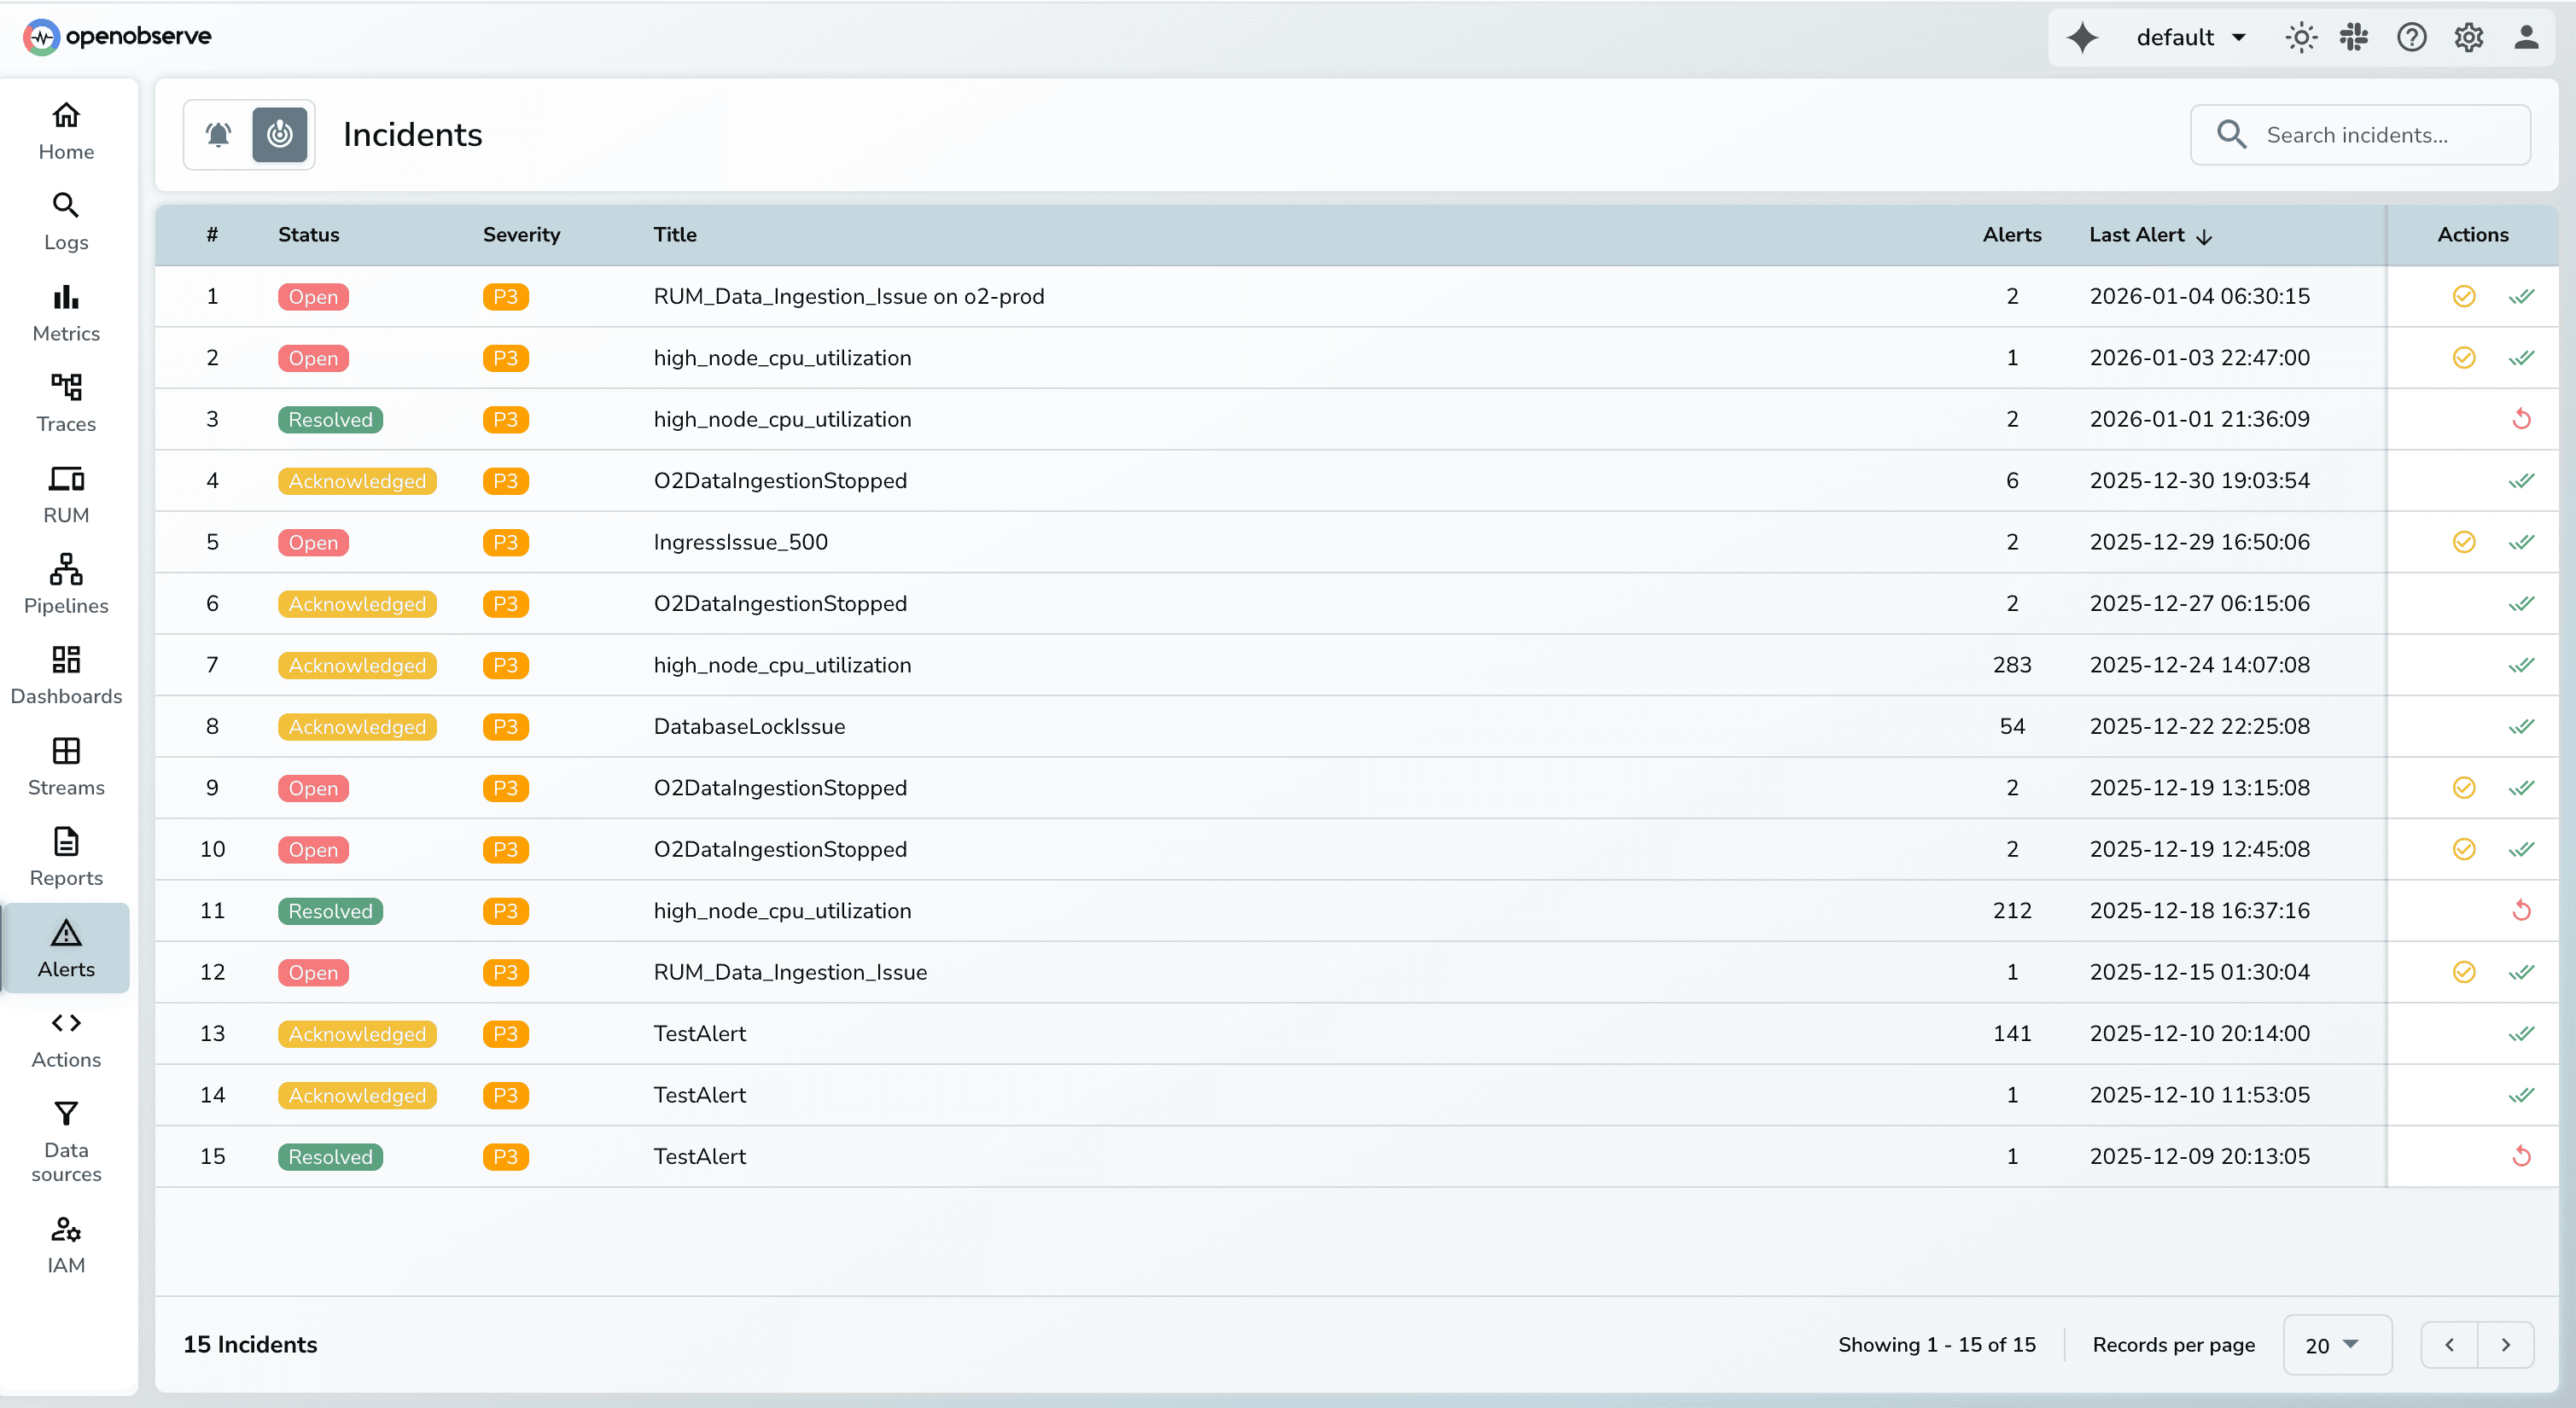Go to the next incidents page
Viewport: 2576px width, 1408px height.
pos(2506,1345)
